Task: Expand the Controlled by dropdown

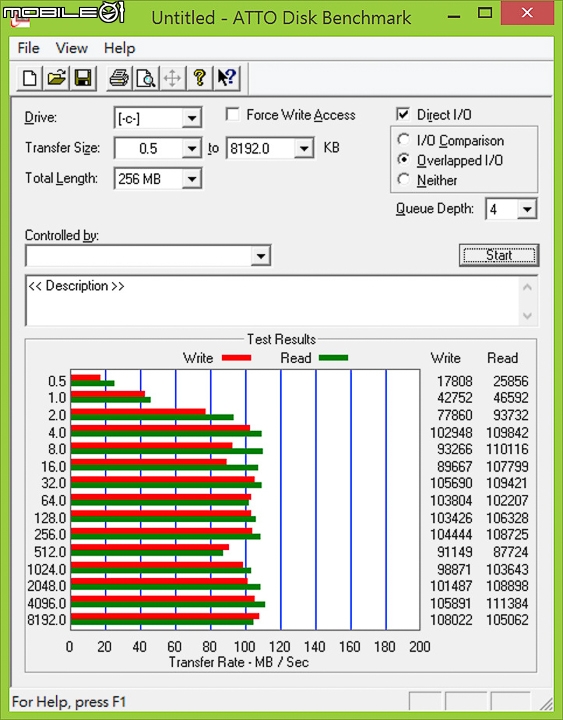Action: click(x=260, y=255)
